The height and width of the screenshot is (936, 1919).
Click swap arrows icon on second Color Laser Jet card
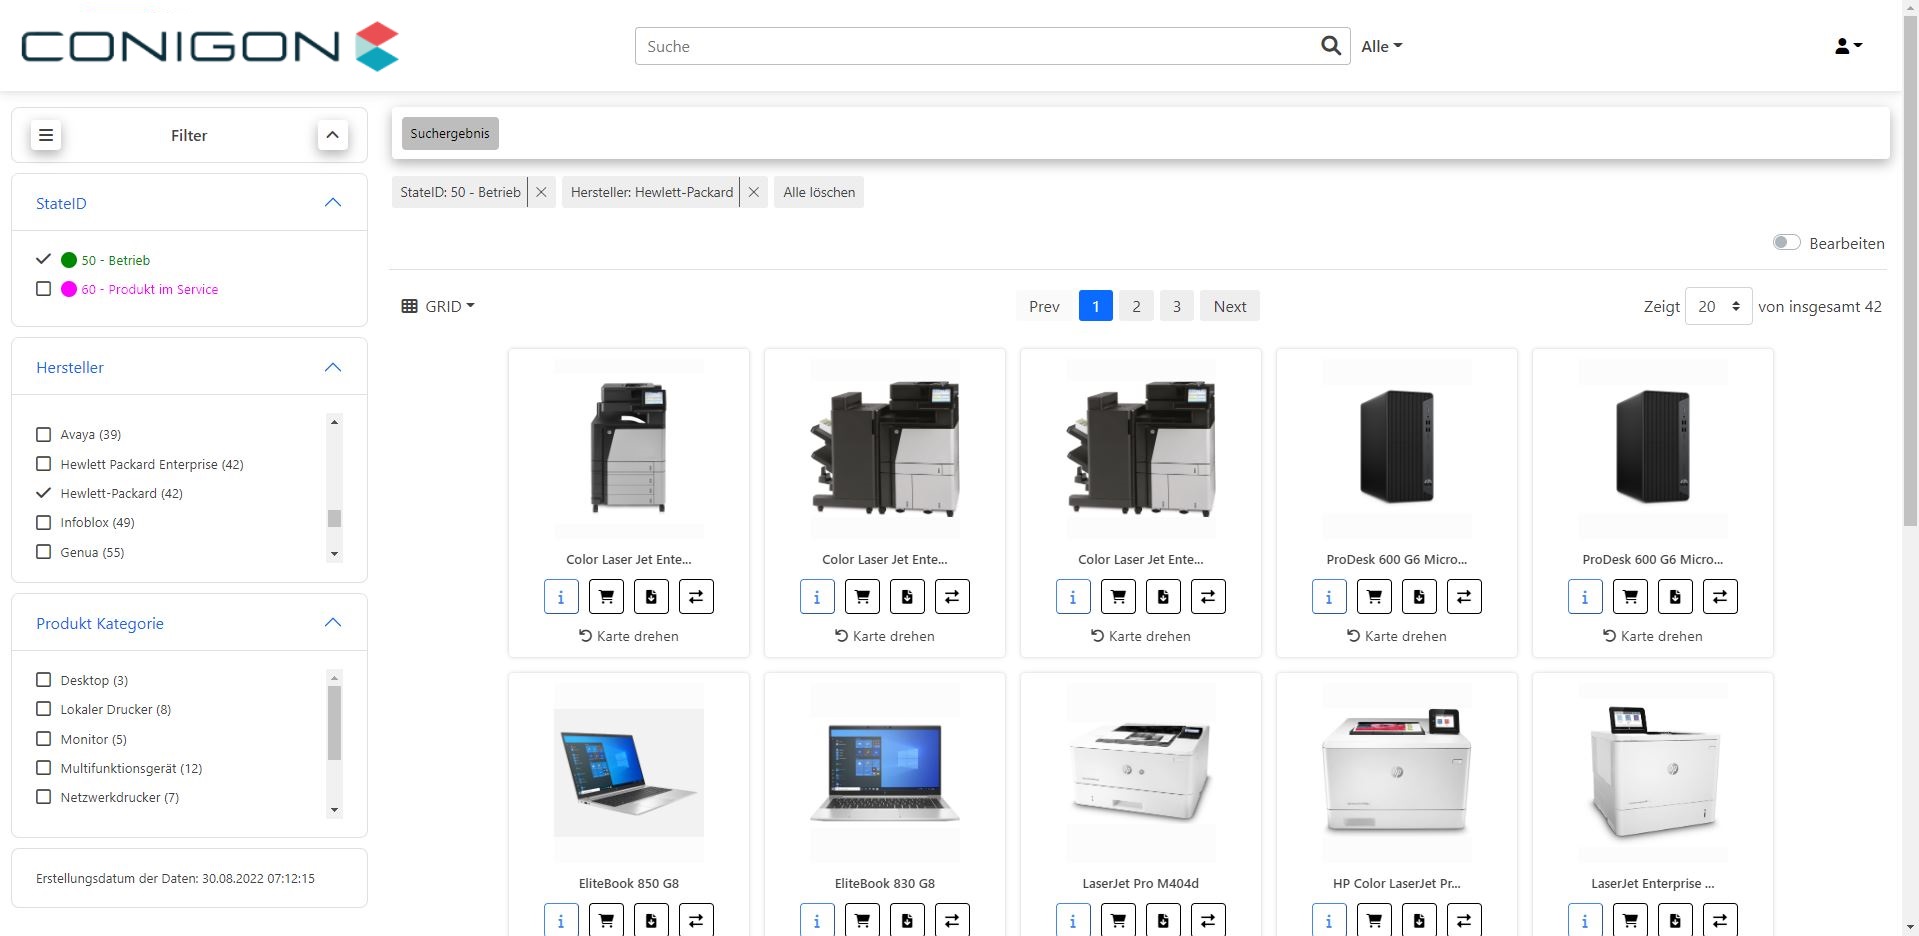tap(952, 597)
